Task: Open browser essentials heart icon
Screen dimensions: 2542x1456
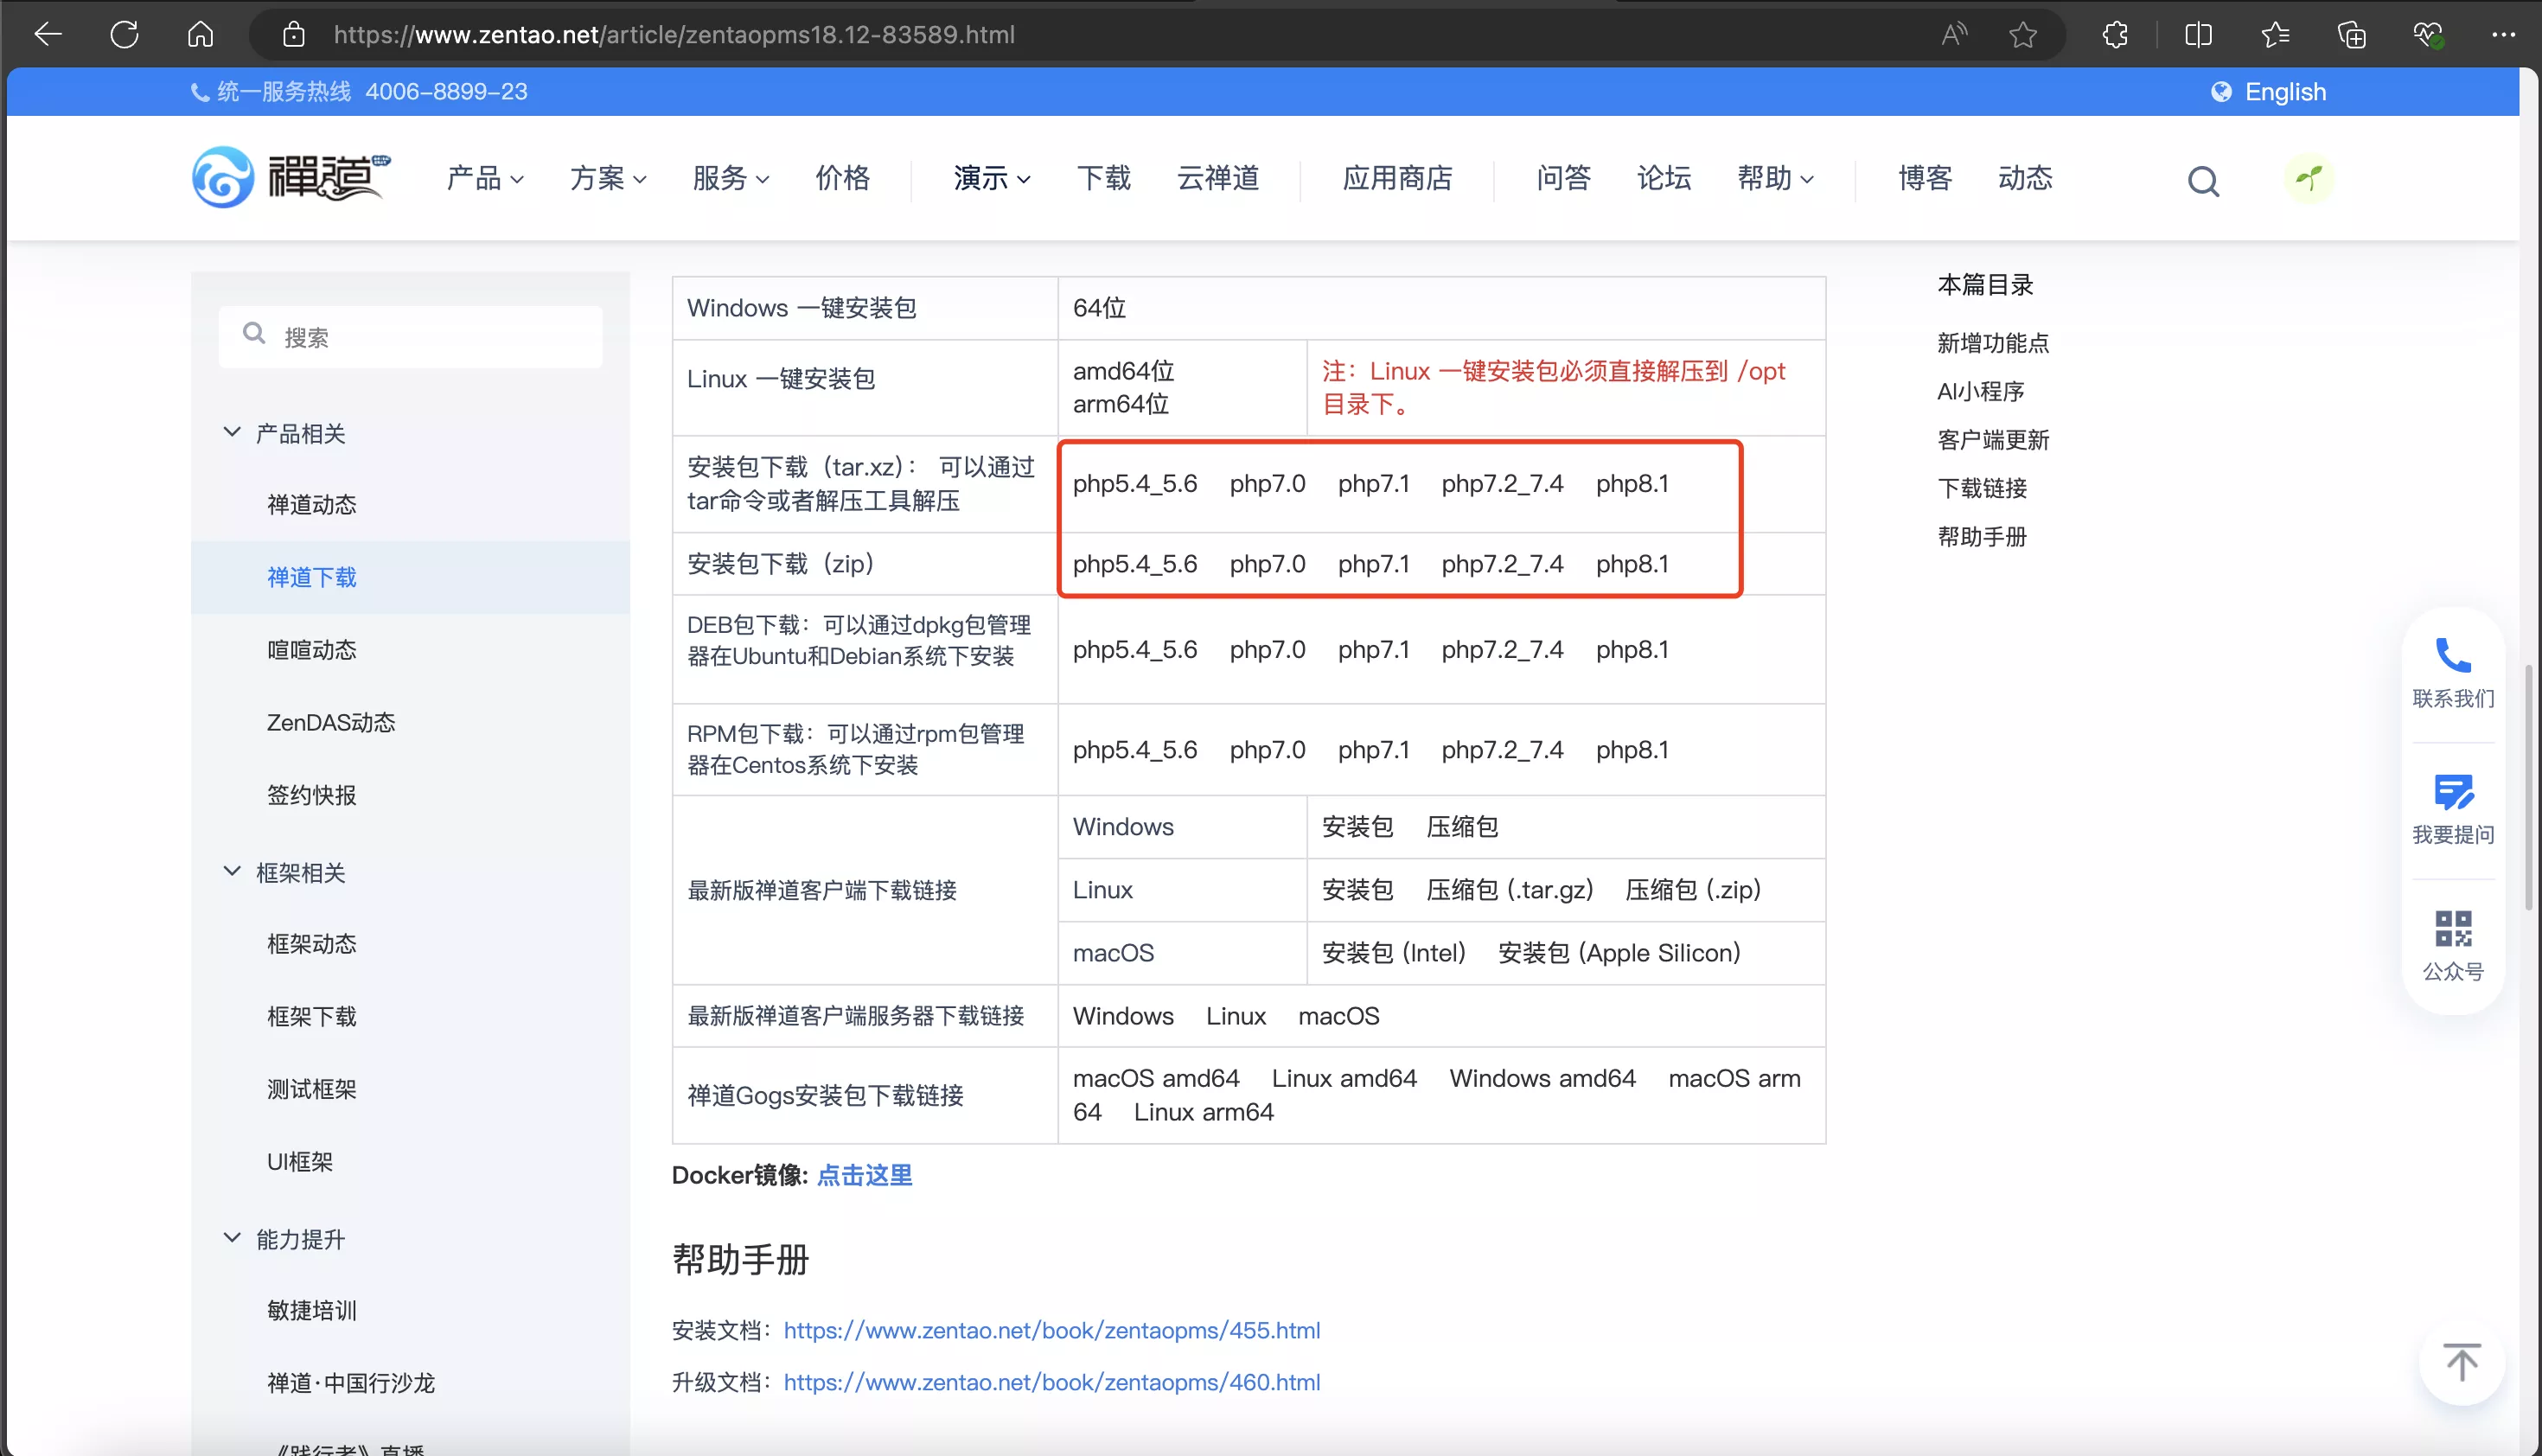Action: click(2429, 35)
